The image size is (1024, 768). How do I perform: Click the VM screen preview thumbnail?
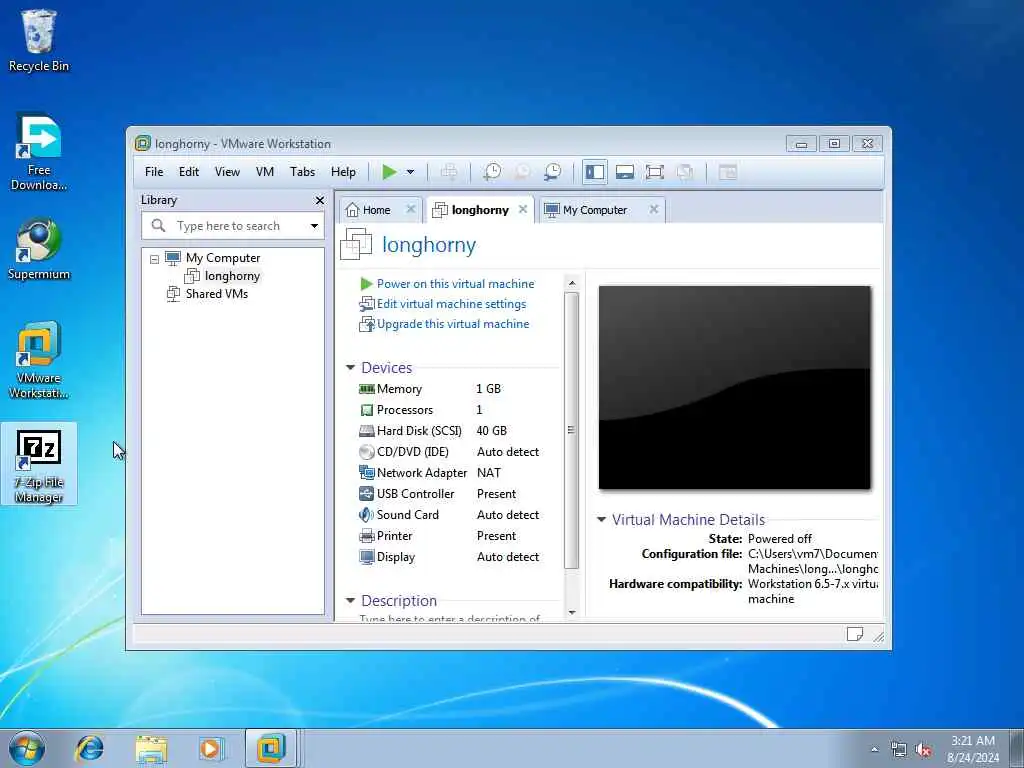735,387
